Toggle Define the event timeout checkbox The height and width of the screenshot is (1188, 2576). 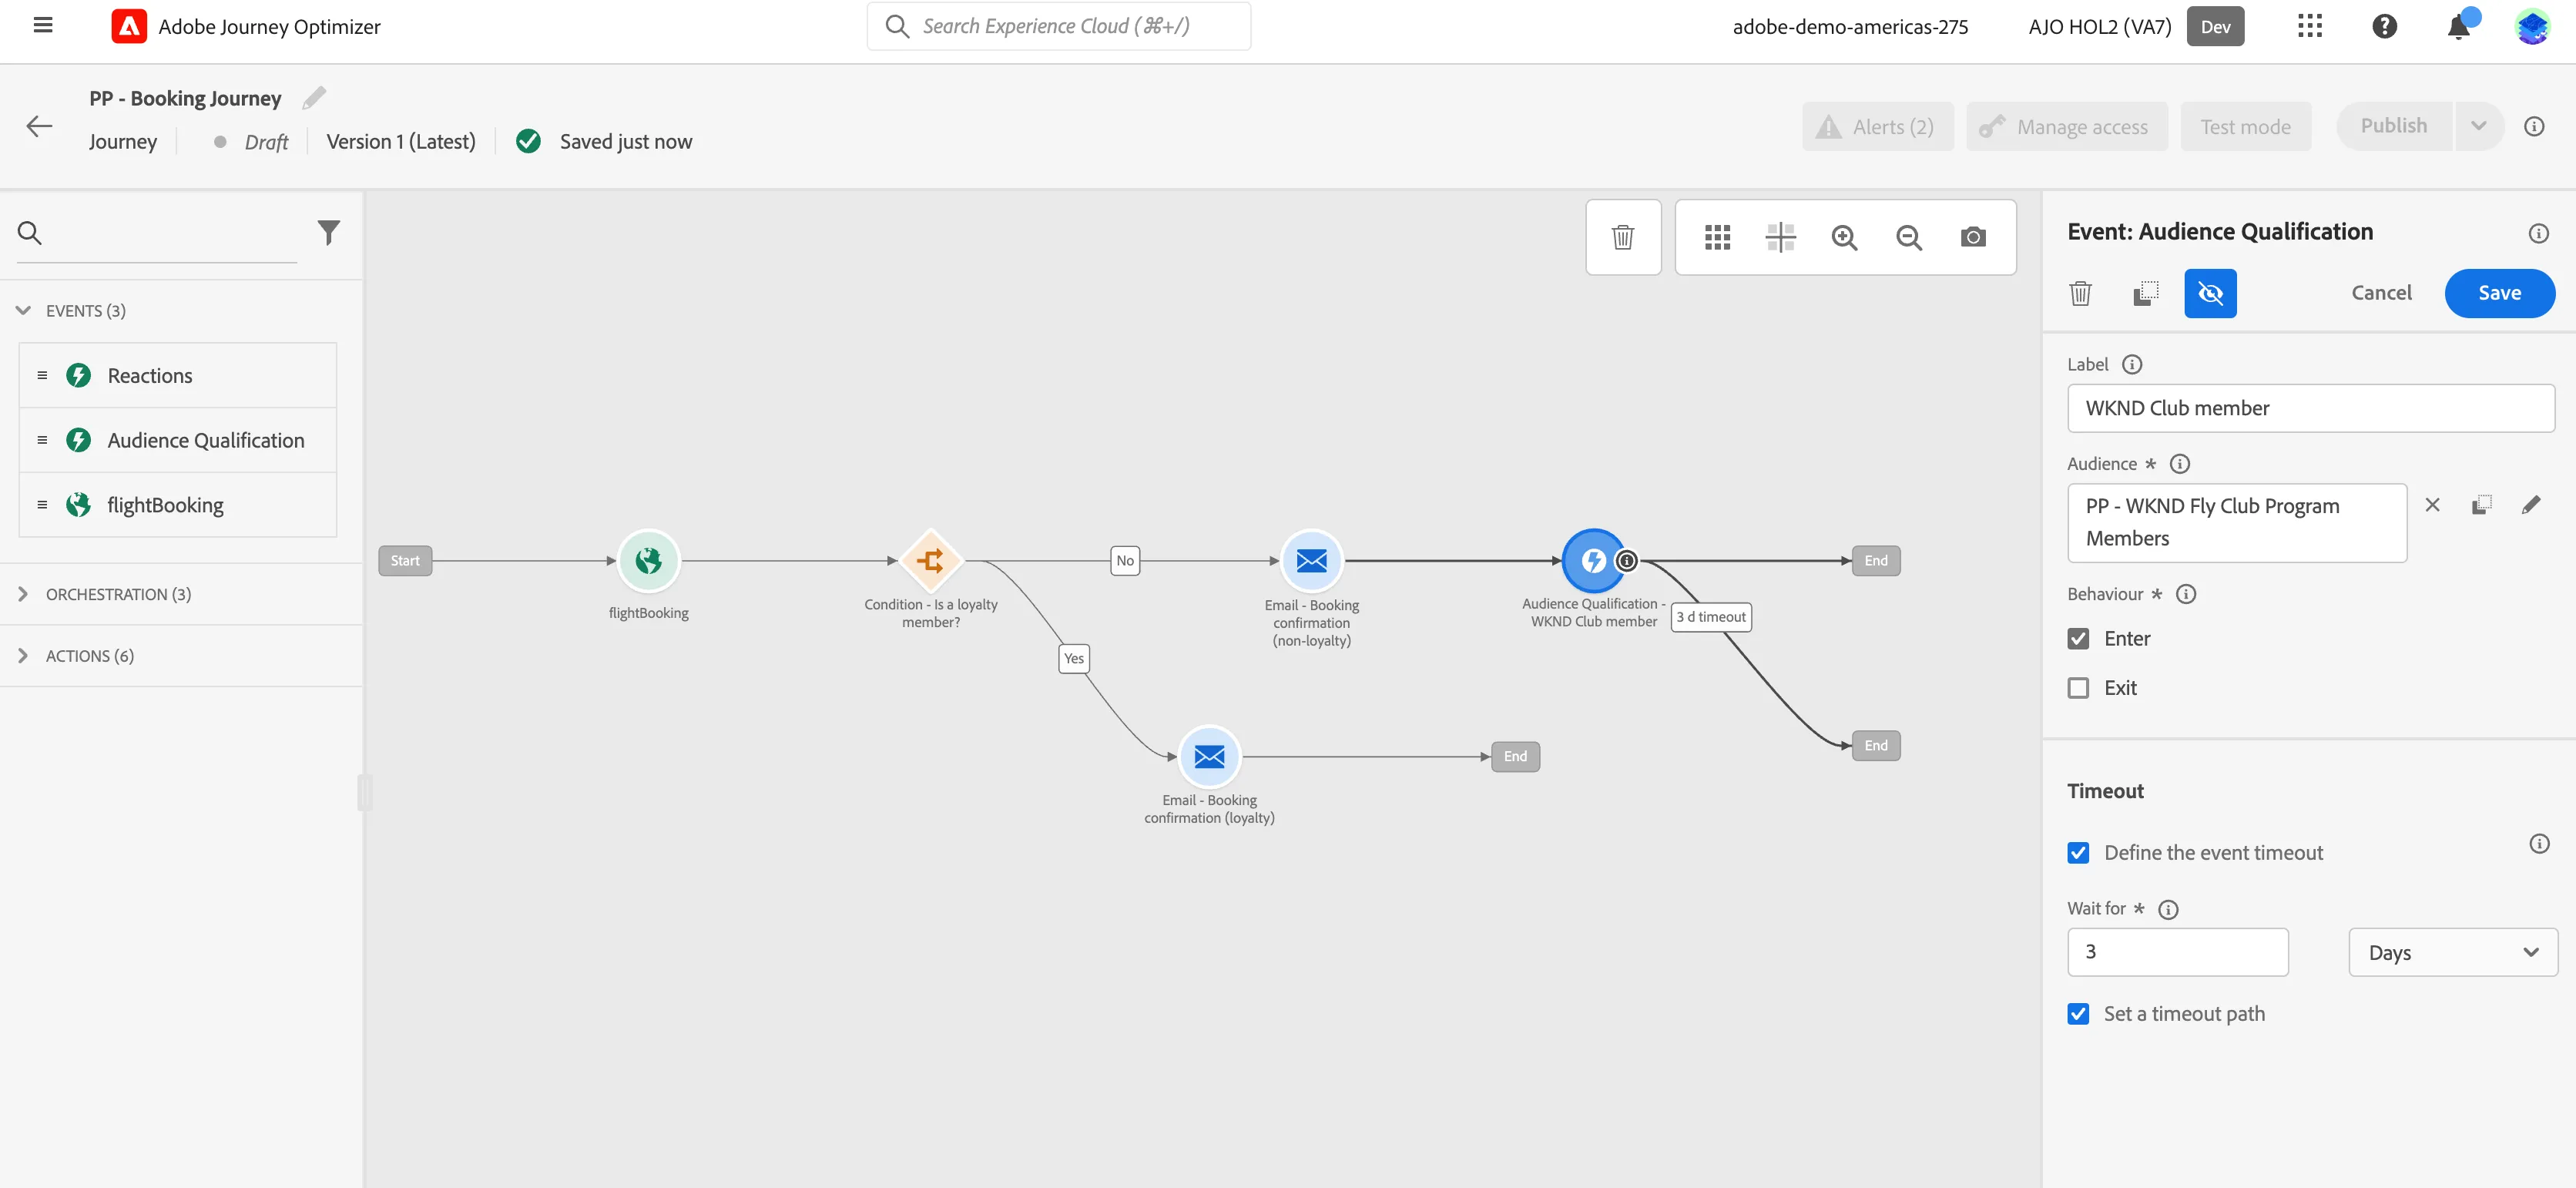coord(2078,853)
